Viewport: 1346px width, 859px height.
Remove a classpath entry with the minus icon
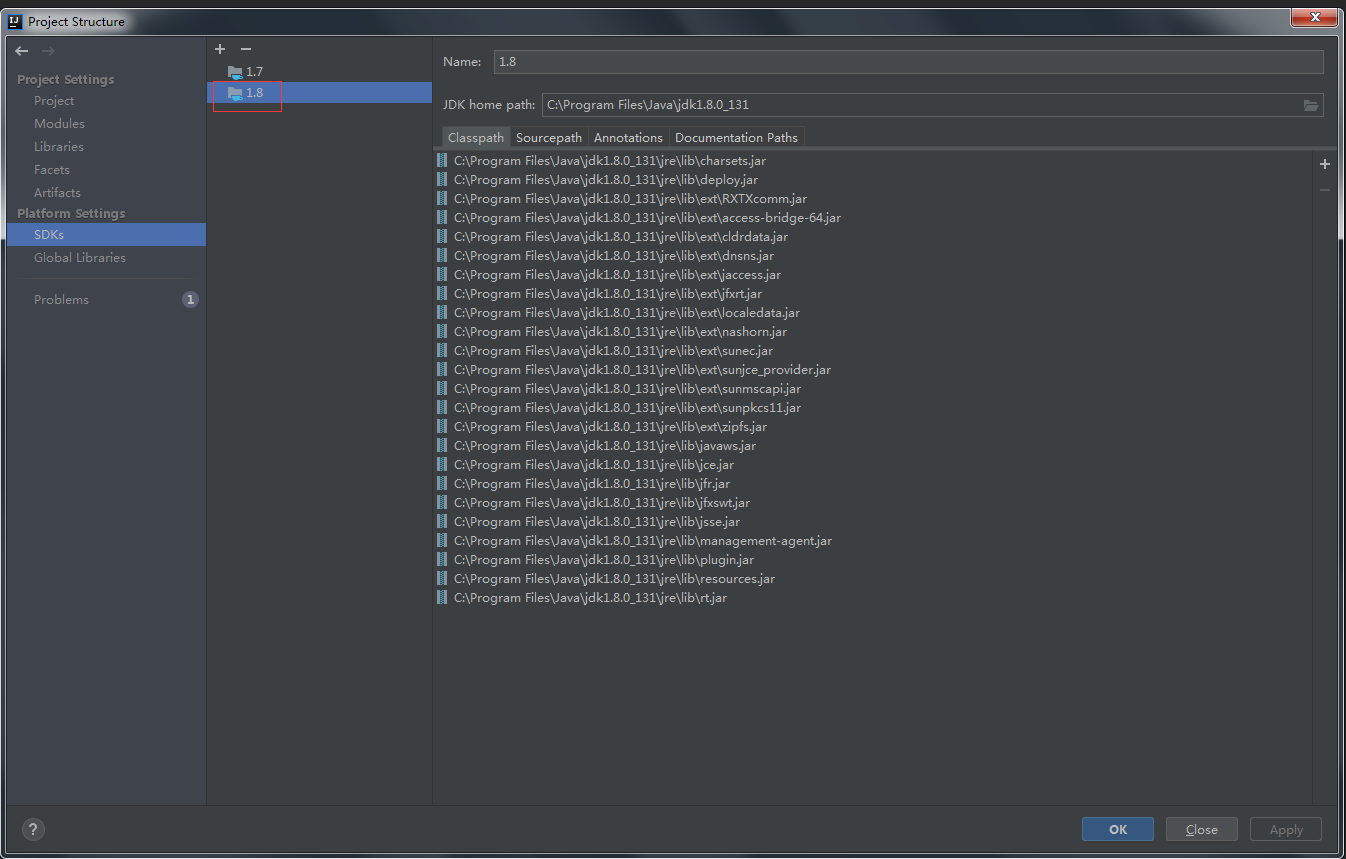click(x=1324, y=188)
